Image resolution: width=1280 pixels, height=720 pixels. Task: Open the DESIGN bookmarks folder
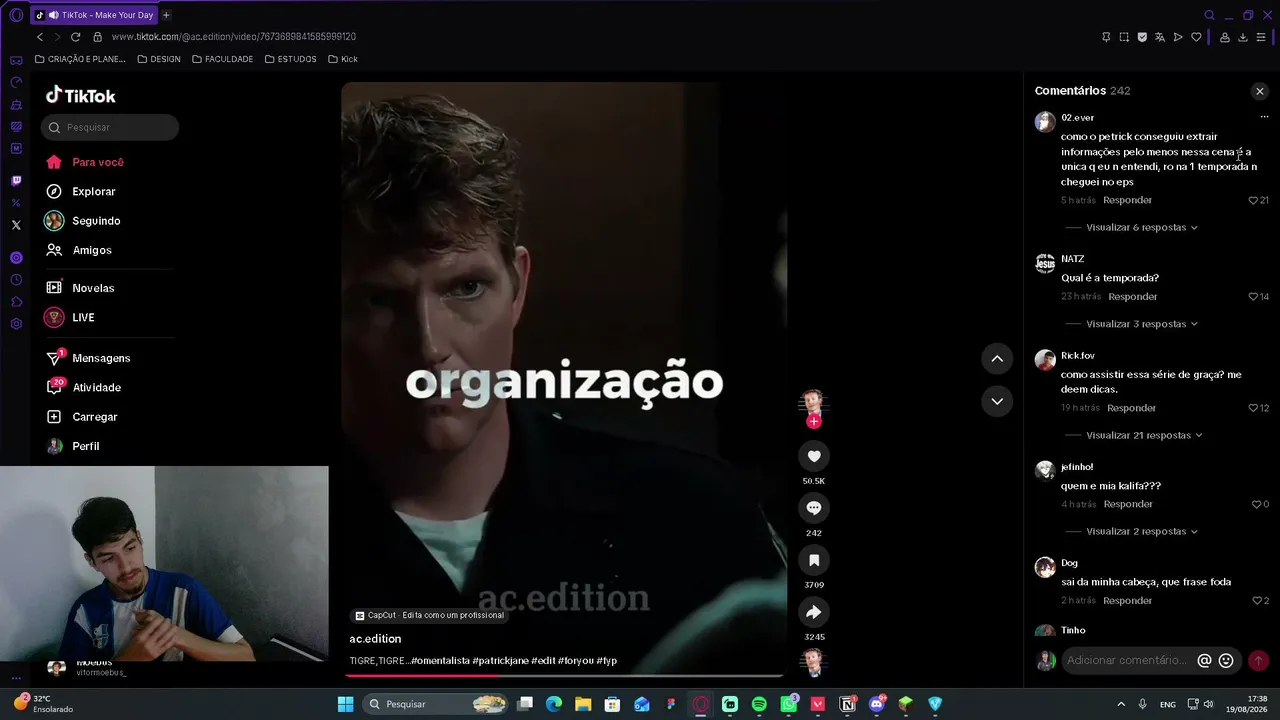click(x=159, y=59)
